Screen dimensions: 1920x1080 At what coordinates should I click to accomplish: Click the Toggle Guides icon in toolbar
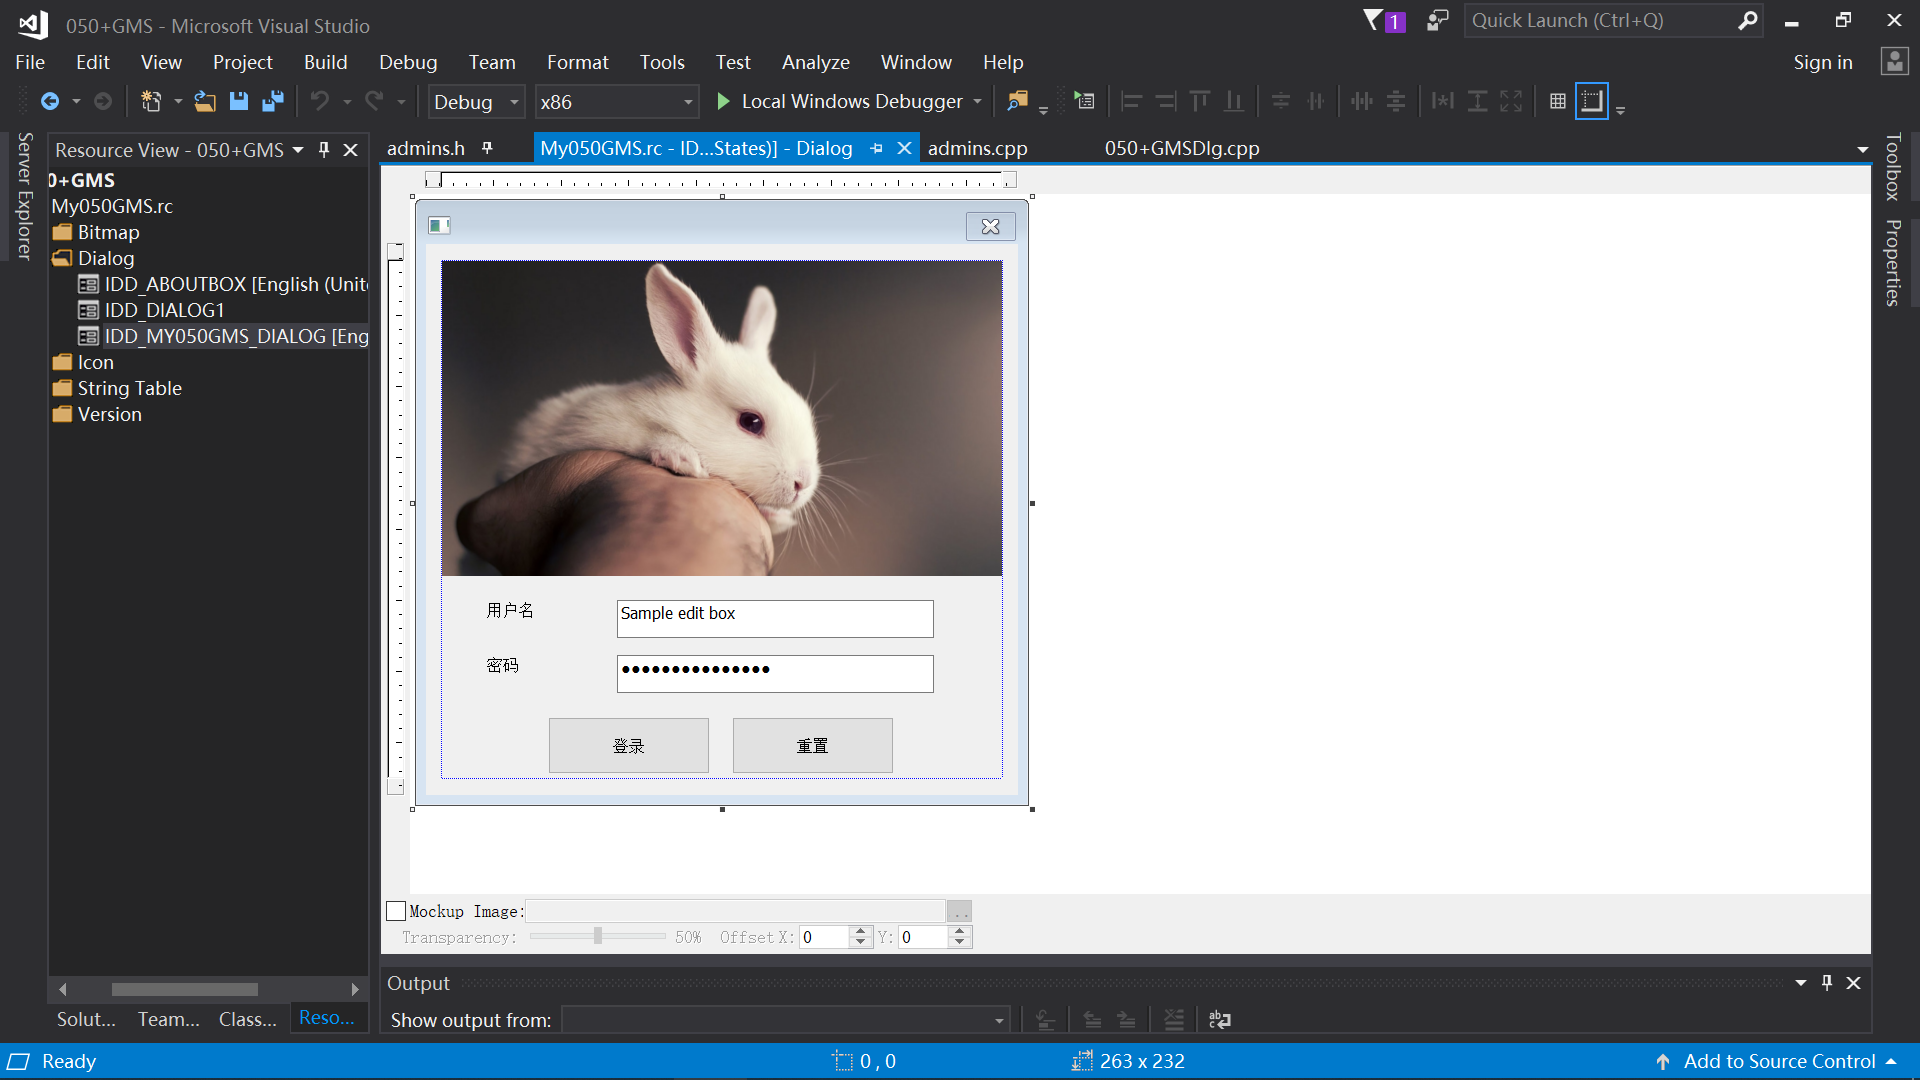[x=1591, y=101]
